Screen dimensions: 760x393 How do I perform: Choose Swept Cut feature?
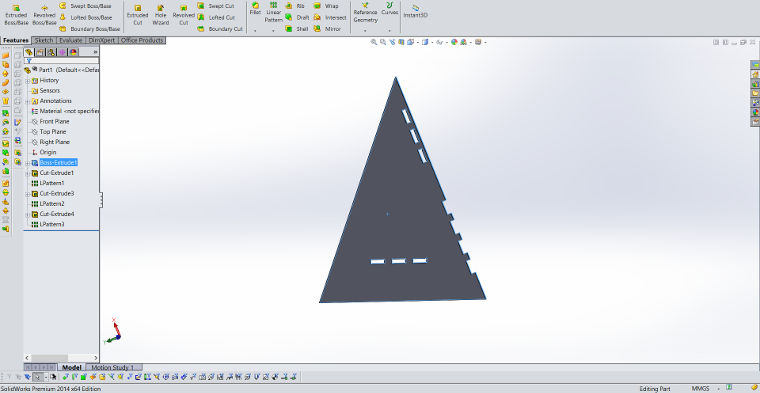pos(216,6)
